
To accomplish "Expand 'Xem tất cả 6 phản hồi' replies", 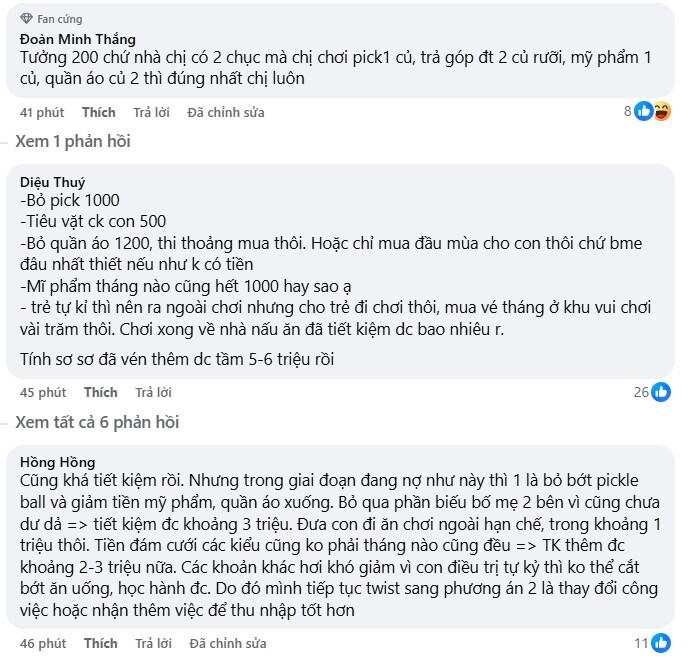I will 97,422.
